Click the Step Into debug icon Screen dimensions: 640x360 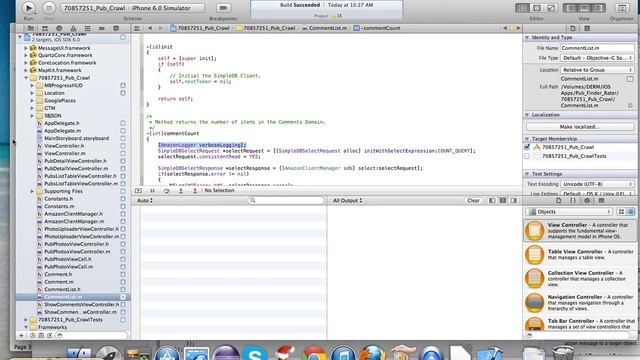pos(181,191)
